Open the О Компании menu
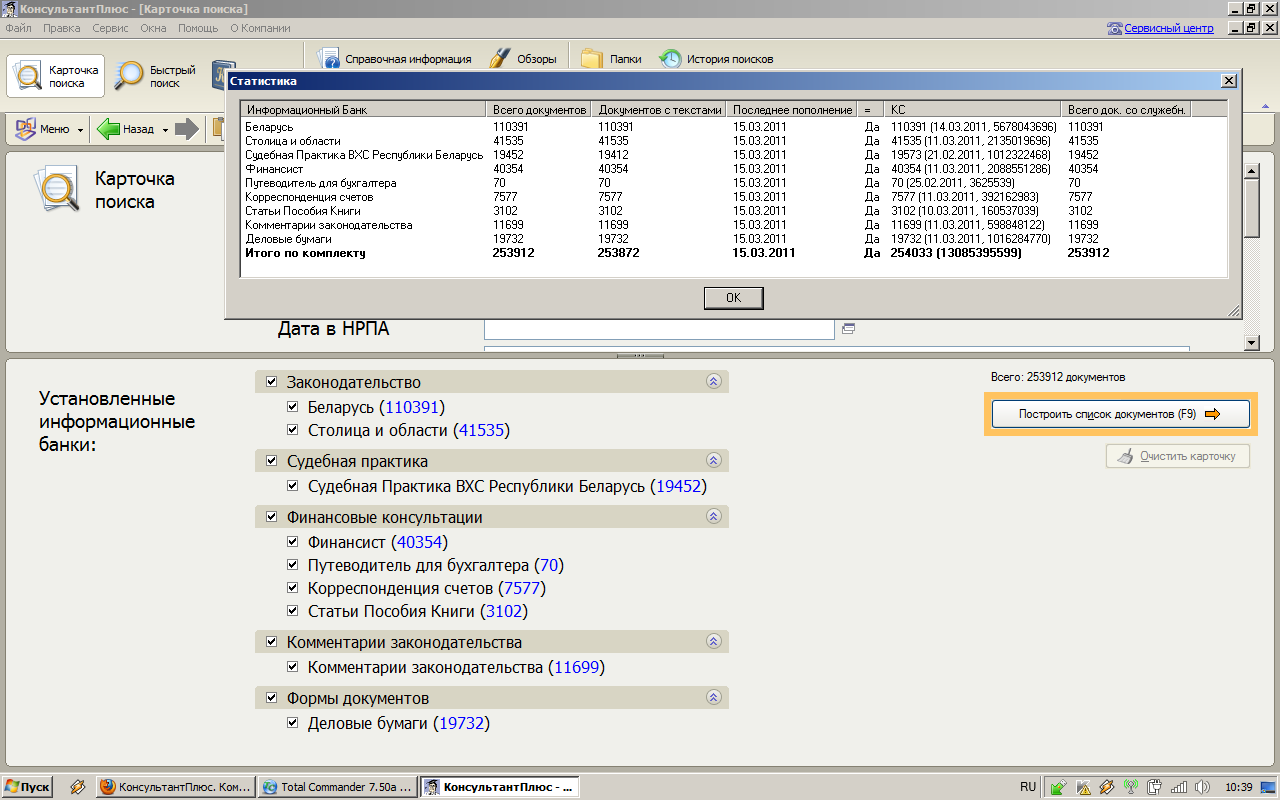 (x=260, y=28)
